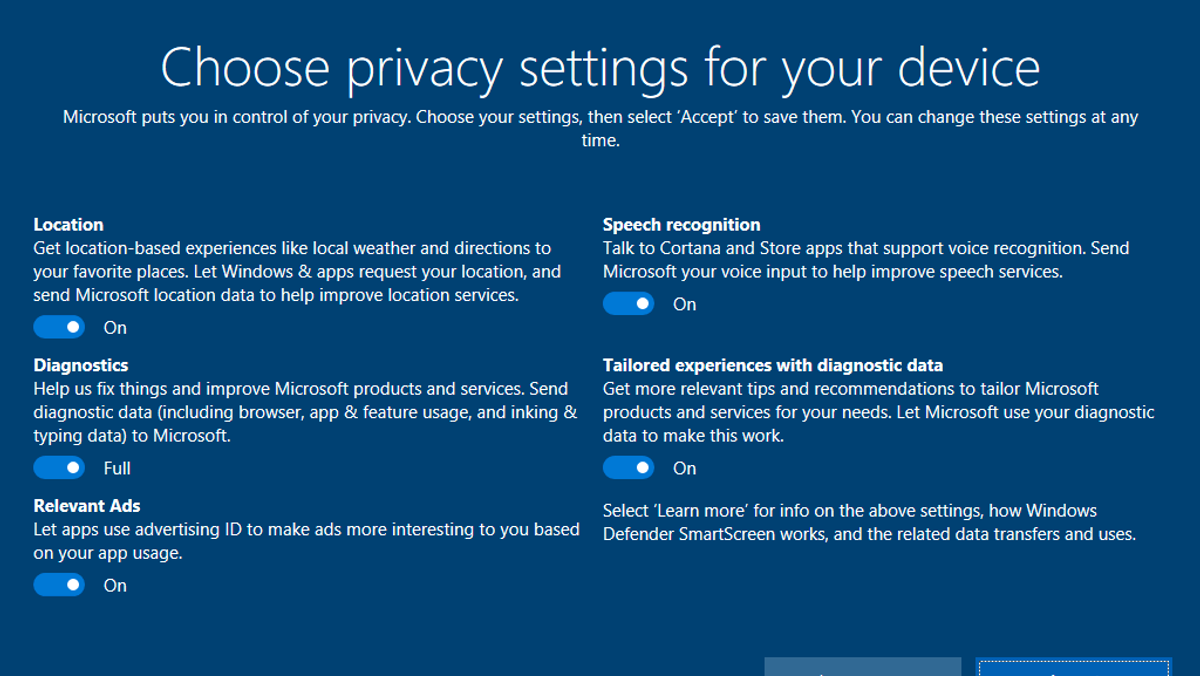
Task: Click the "On" label beside the Location switch
Action: [x=115, y=327]
